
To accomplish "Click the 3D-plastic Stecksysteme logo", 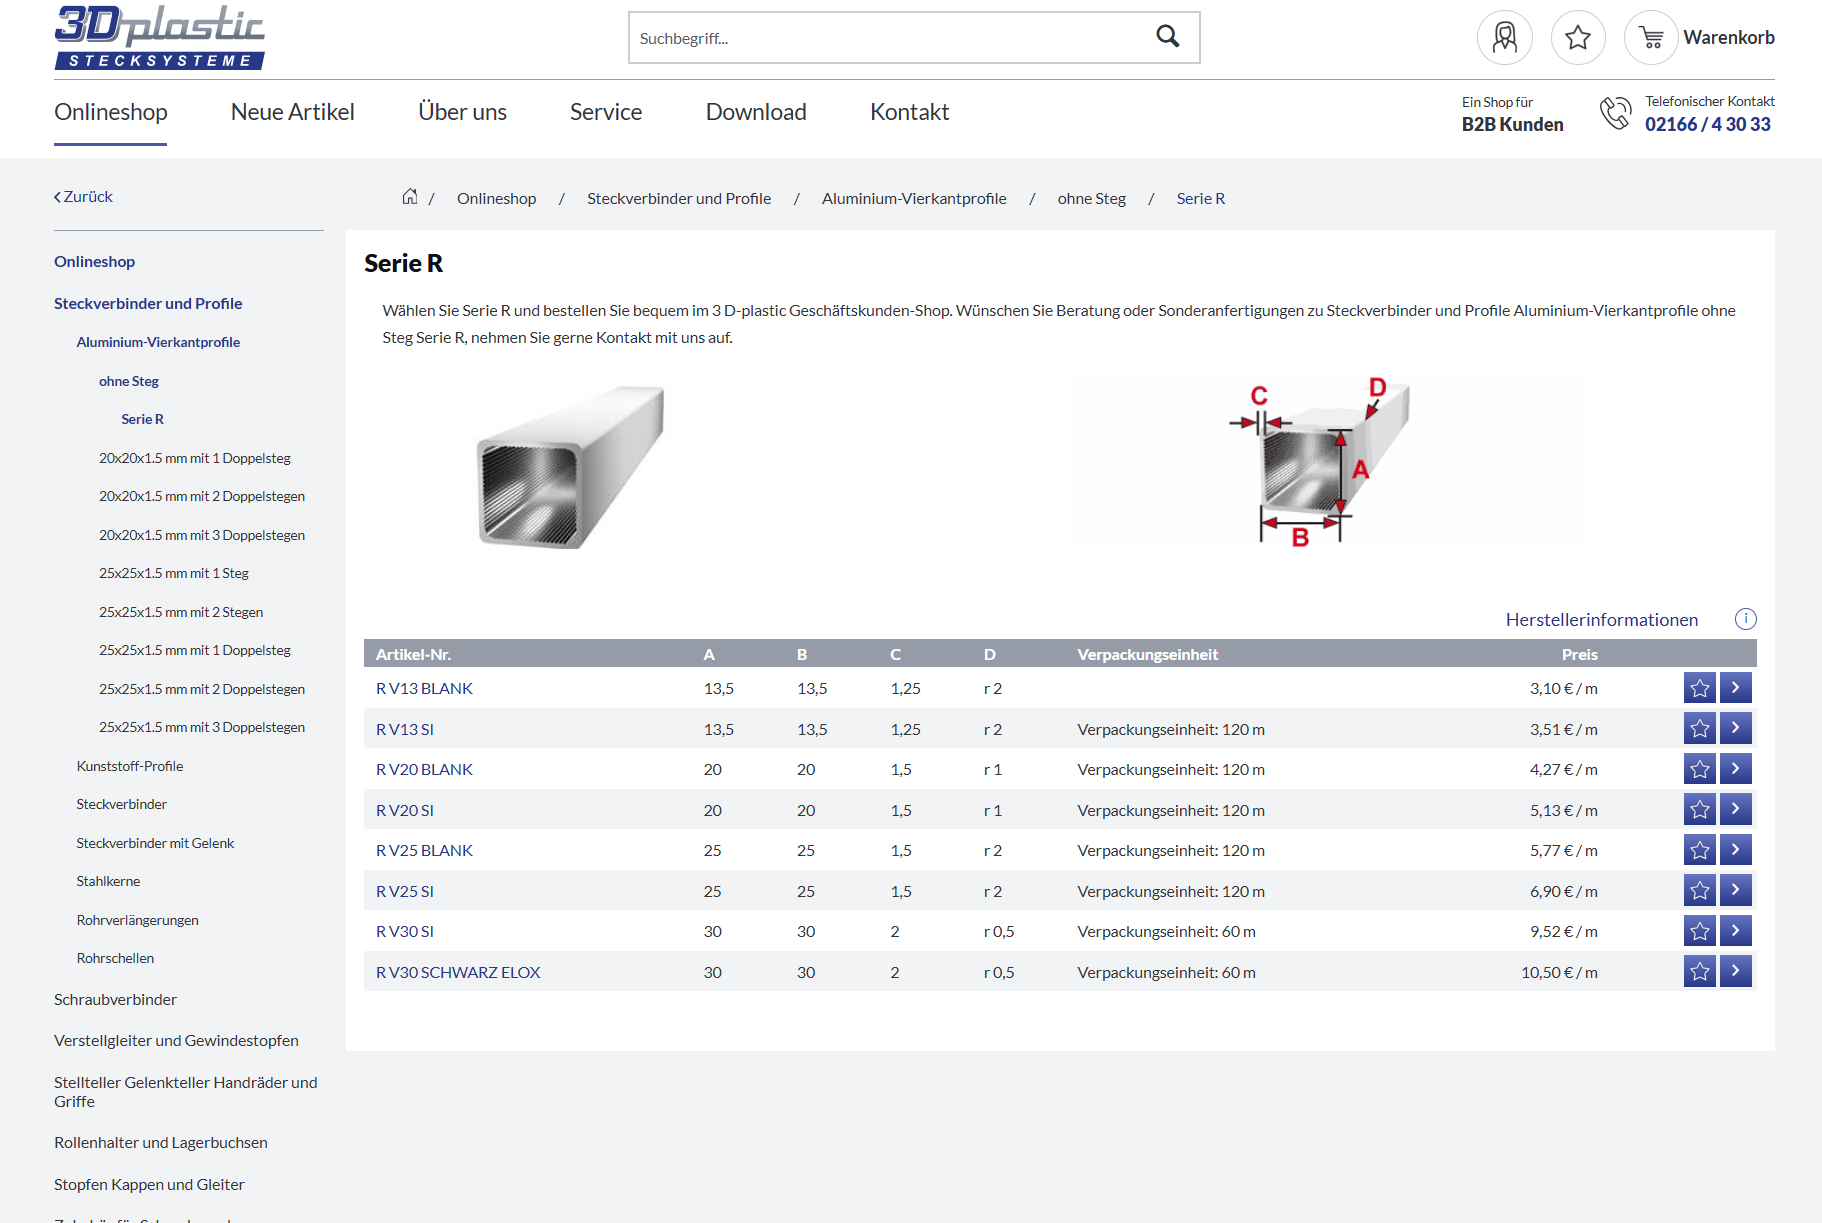I will (x=160, y=38).
